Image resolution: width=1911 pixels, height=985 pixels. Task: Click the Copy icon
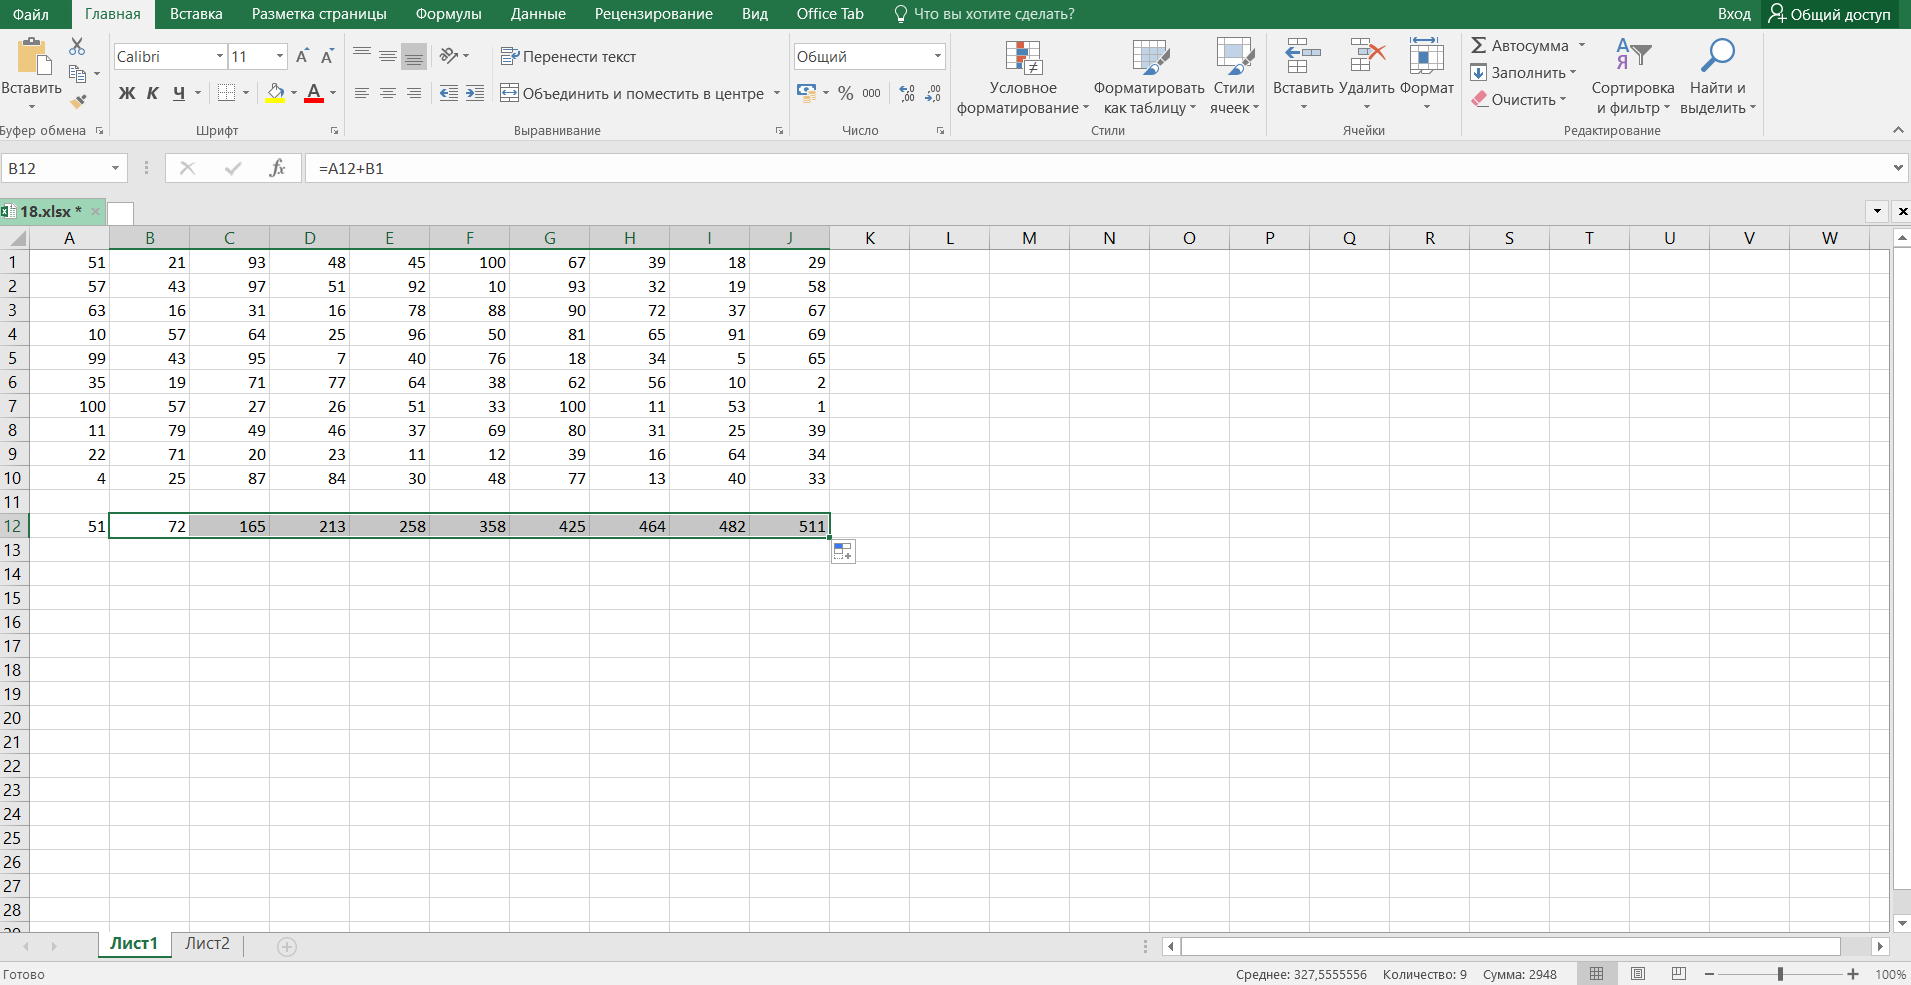point(78,73)
